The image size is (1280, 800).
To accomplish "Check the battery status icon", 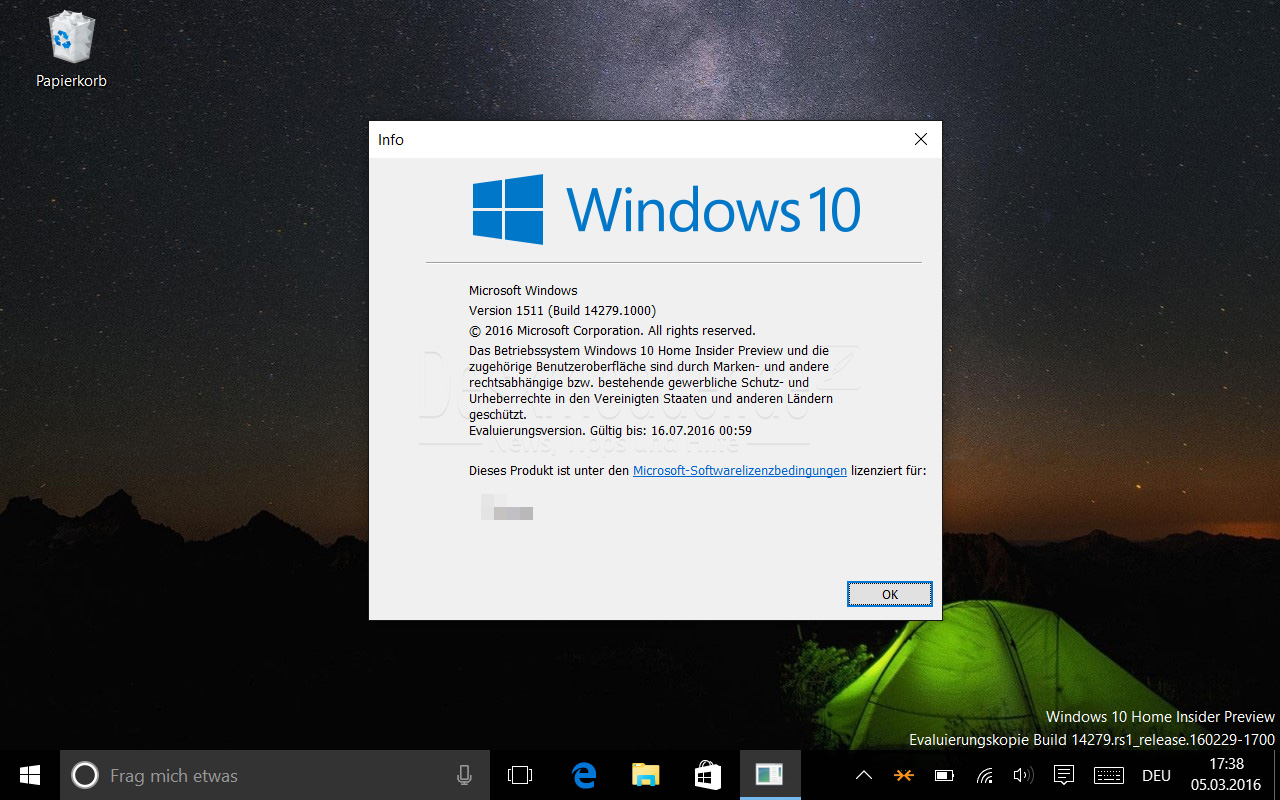I will (944, 775).
